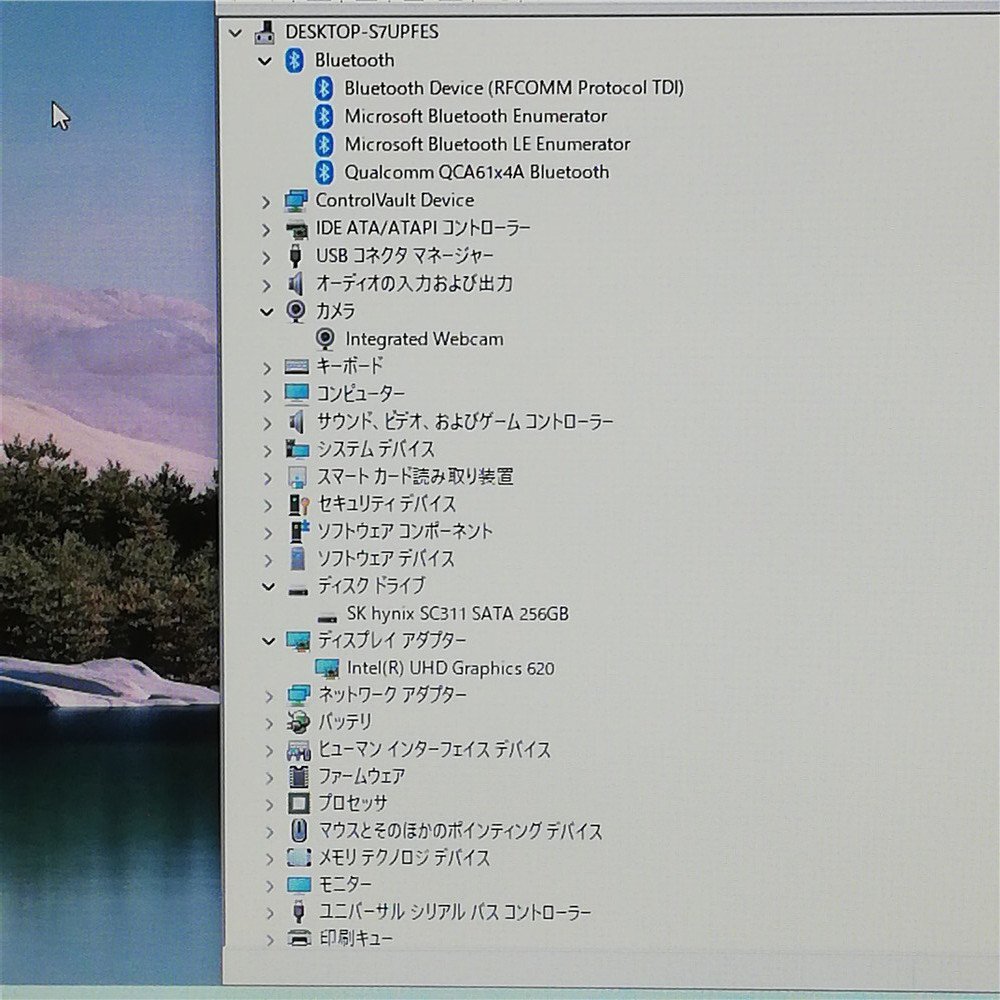Screen dimensions: 1000x1000
Task: Collapse the Bluetooth category
Action: (x=265, y=62)
